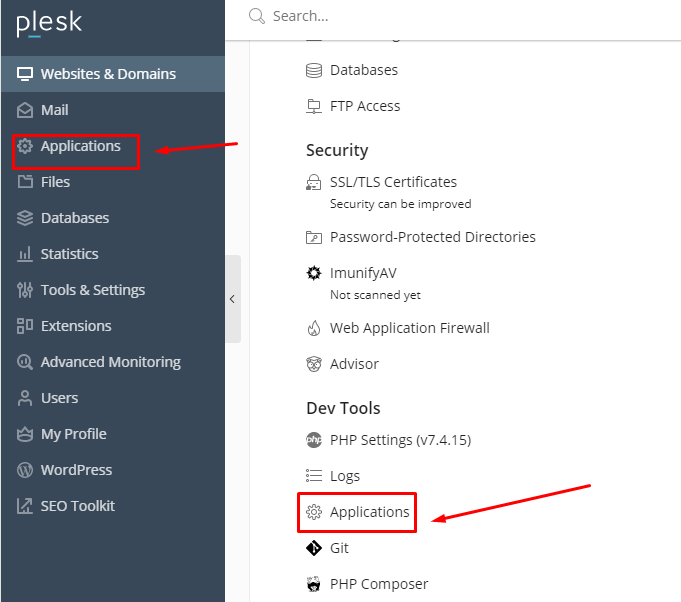Click the Users person icon
The height and width of the screenshot is (602, 681).
coord(25,398)
